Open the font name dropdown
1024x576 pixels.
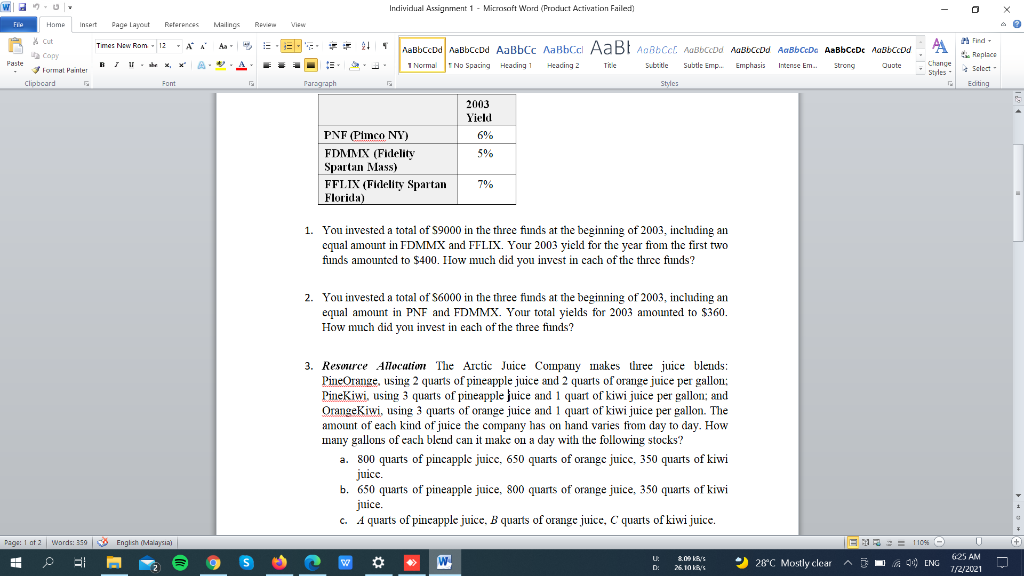tap(152, 46)
